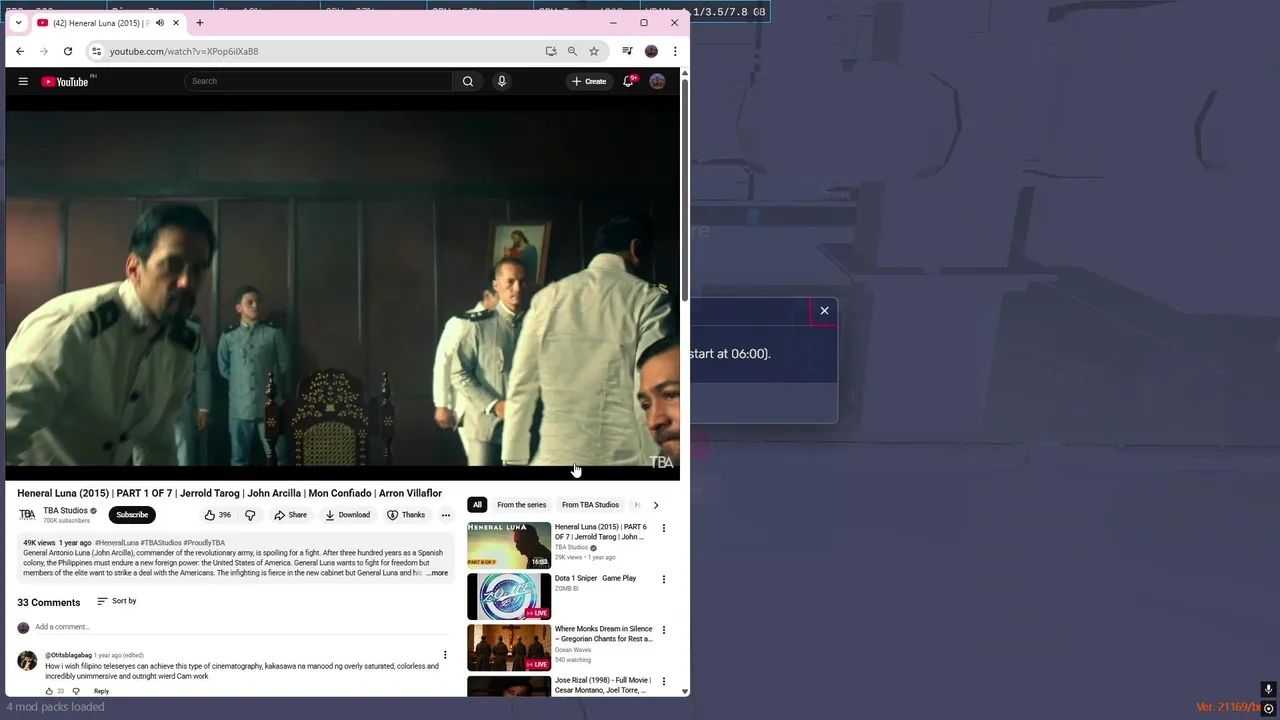
Task: Close the dialog in the background game window
Action: coord(825,311)
